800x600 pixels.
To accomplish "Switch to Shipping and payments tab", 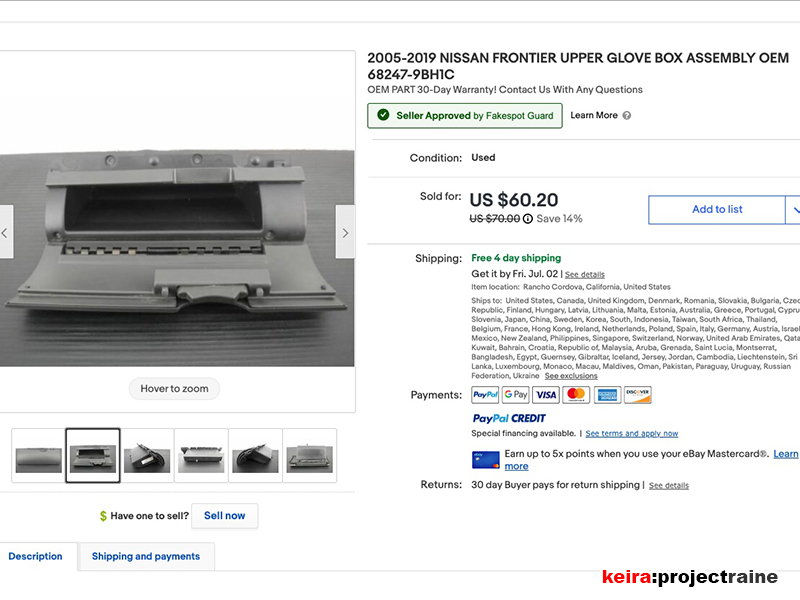I will [x=146, y=557].
